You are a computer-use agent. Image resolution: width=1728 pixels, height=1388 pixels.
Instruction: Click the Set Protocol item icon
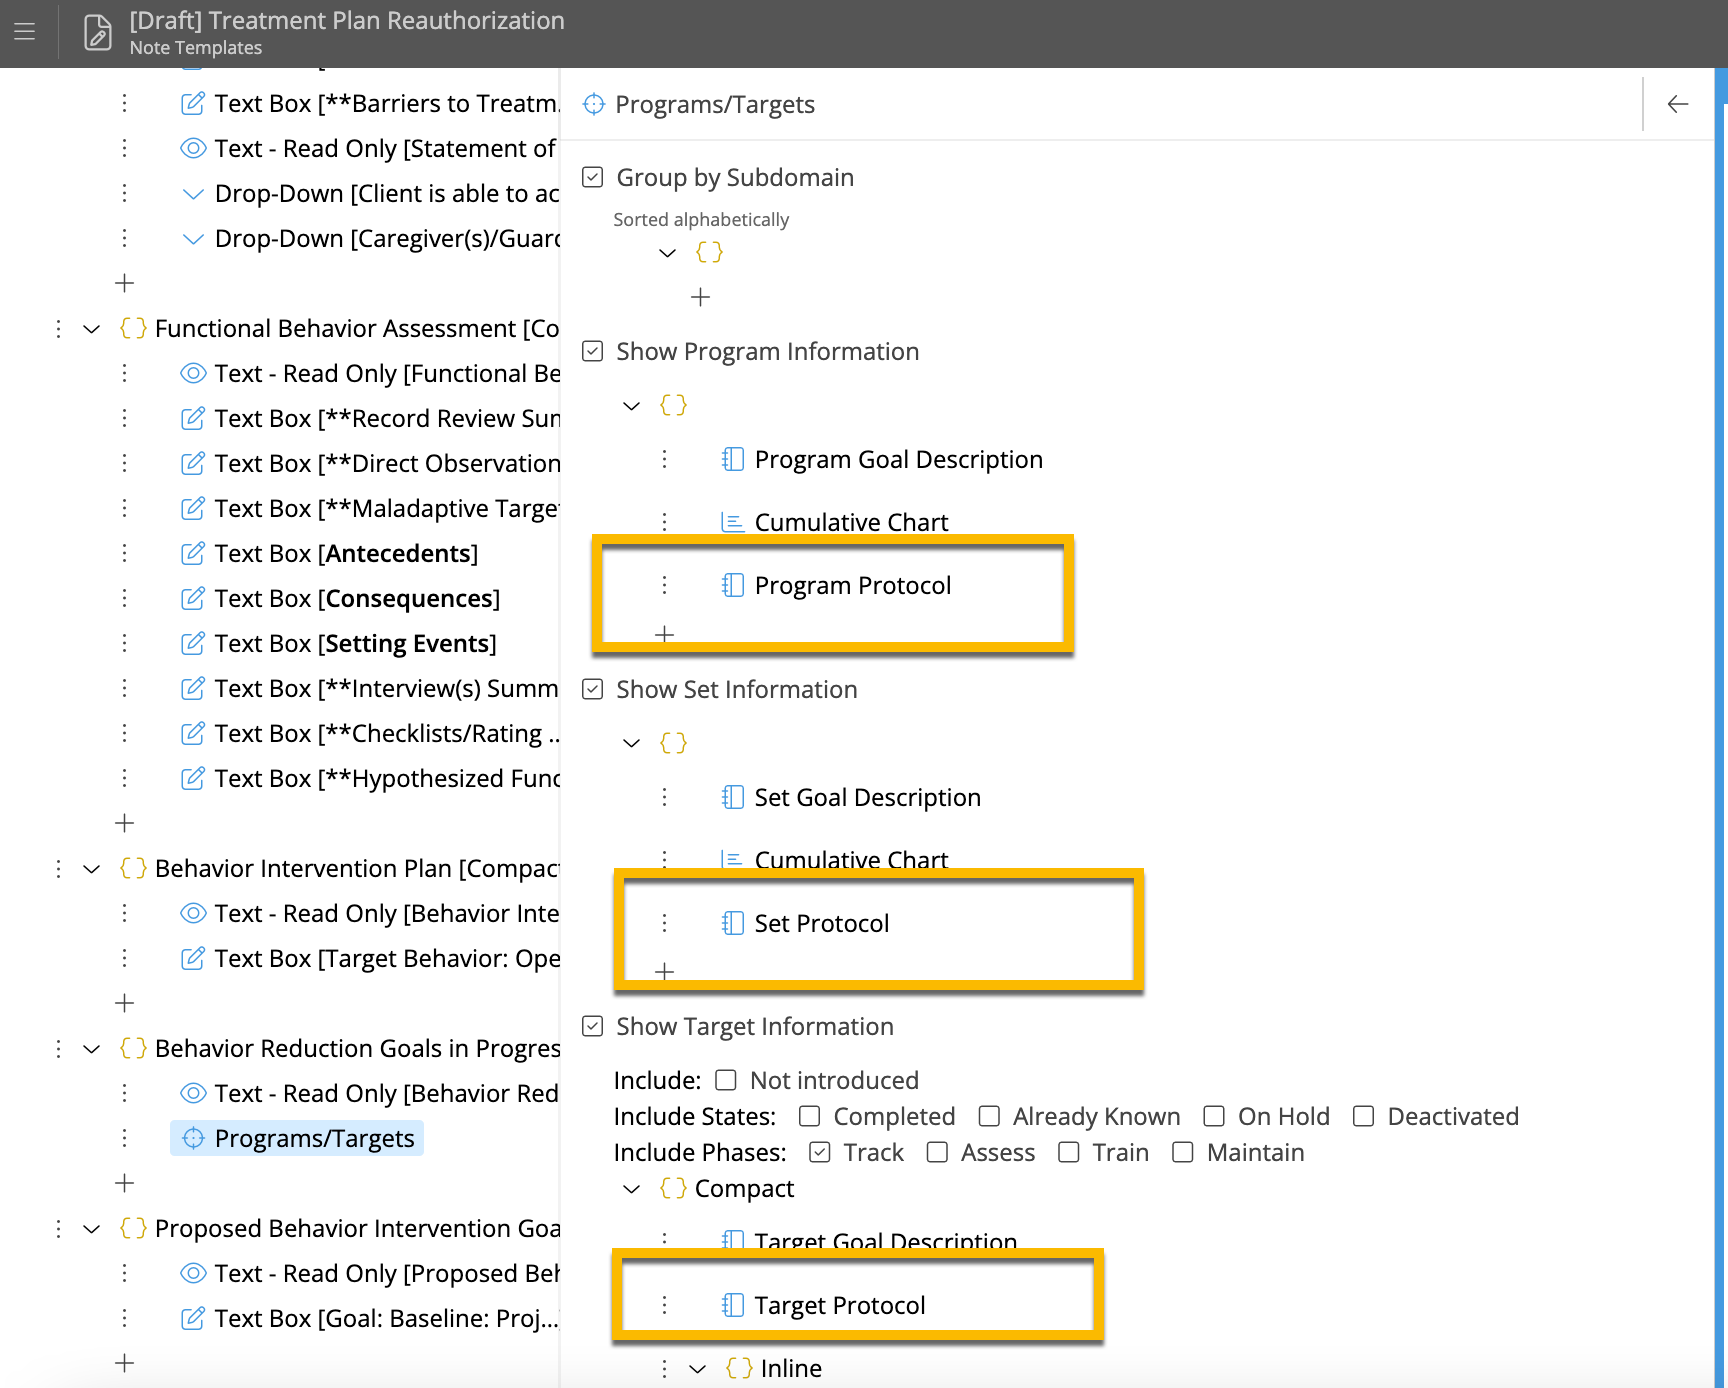pos(732,923)
